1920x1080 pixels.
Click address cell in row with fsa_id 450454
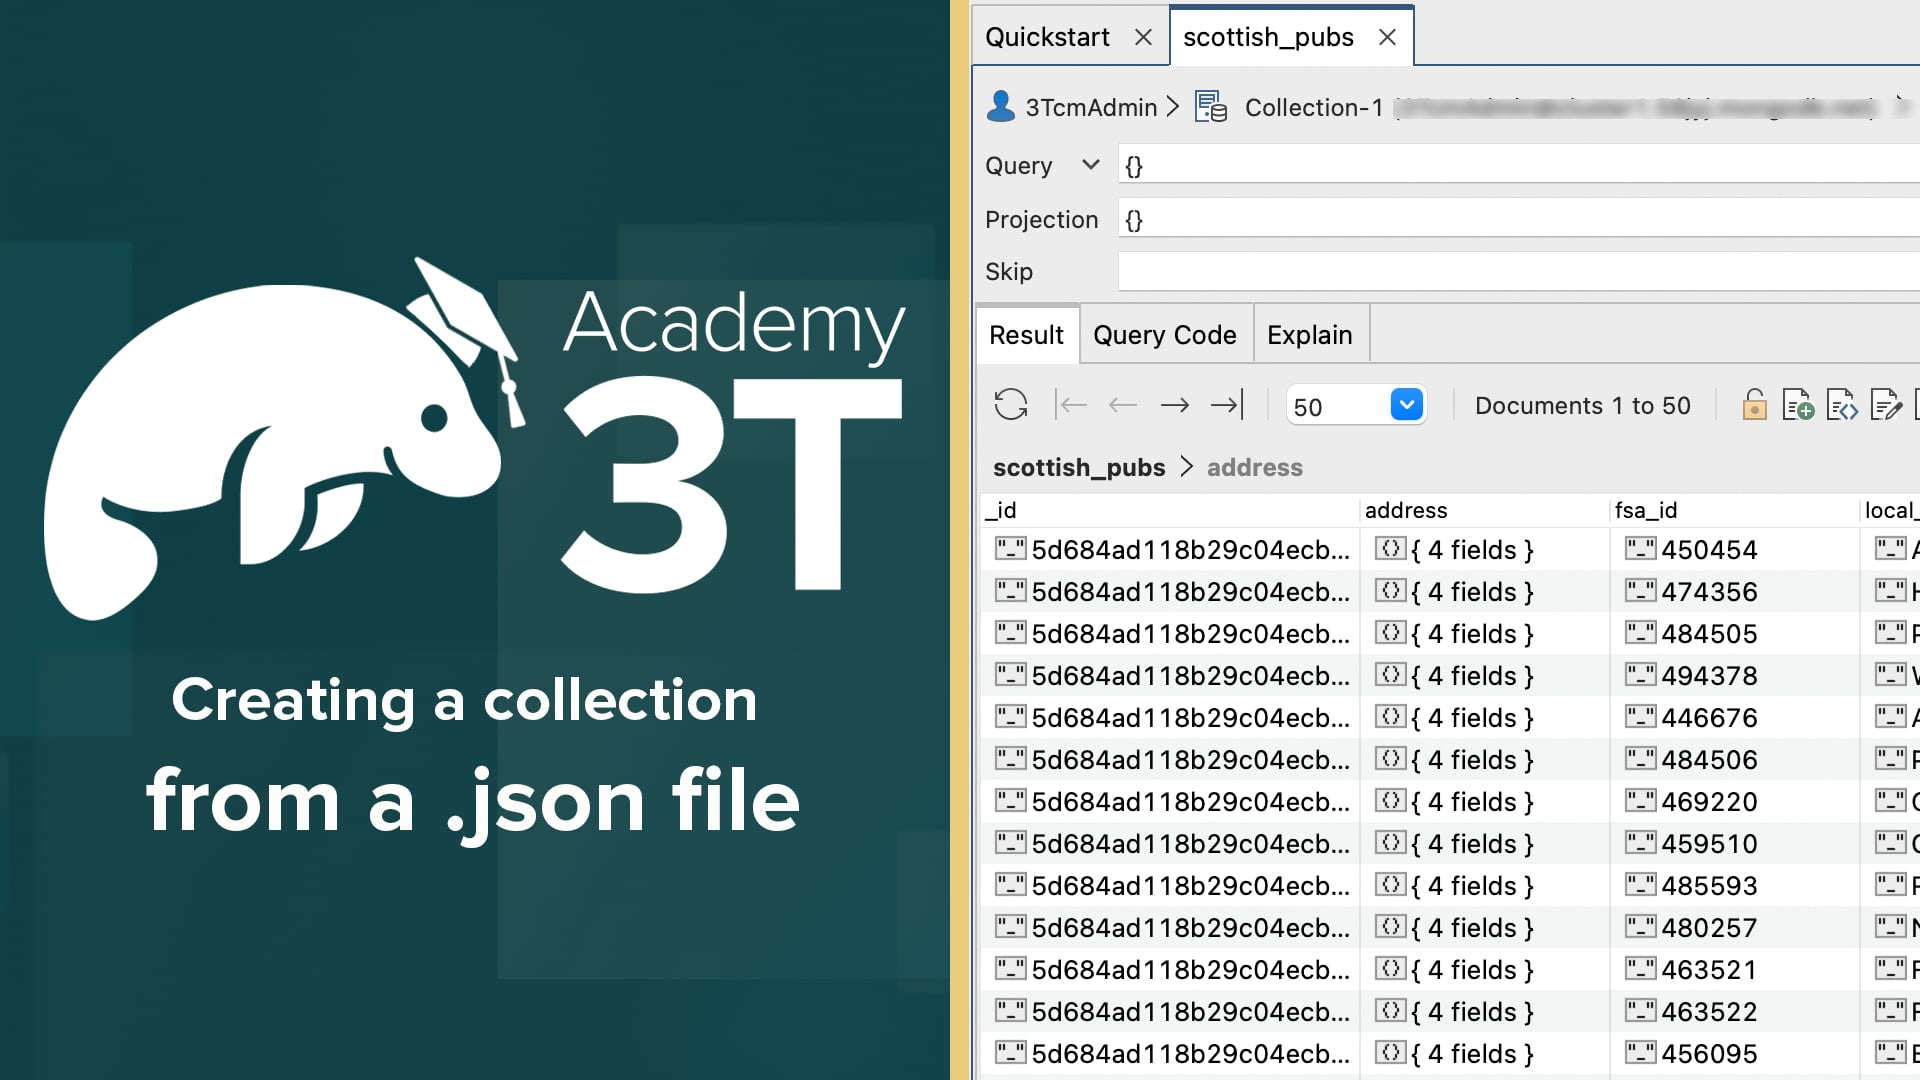(1484, 549)
